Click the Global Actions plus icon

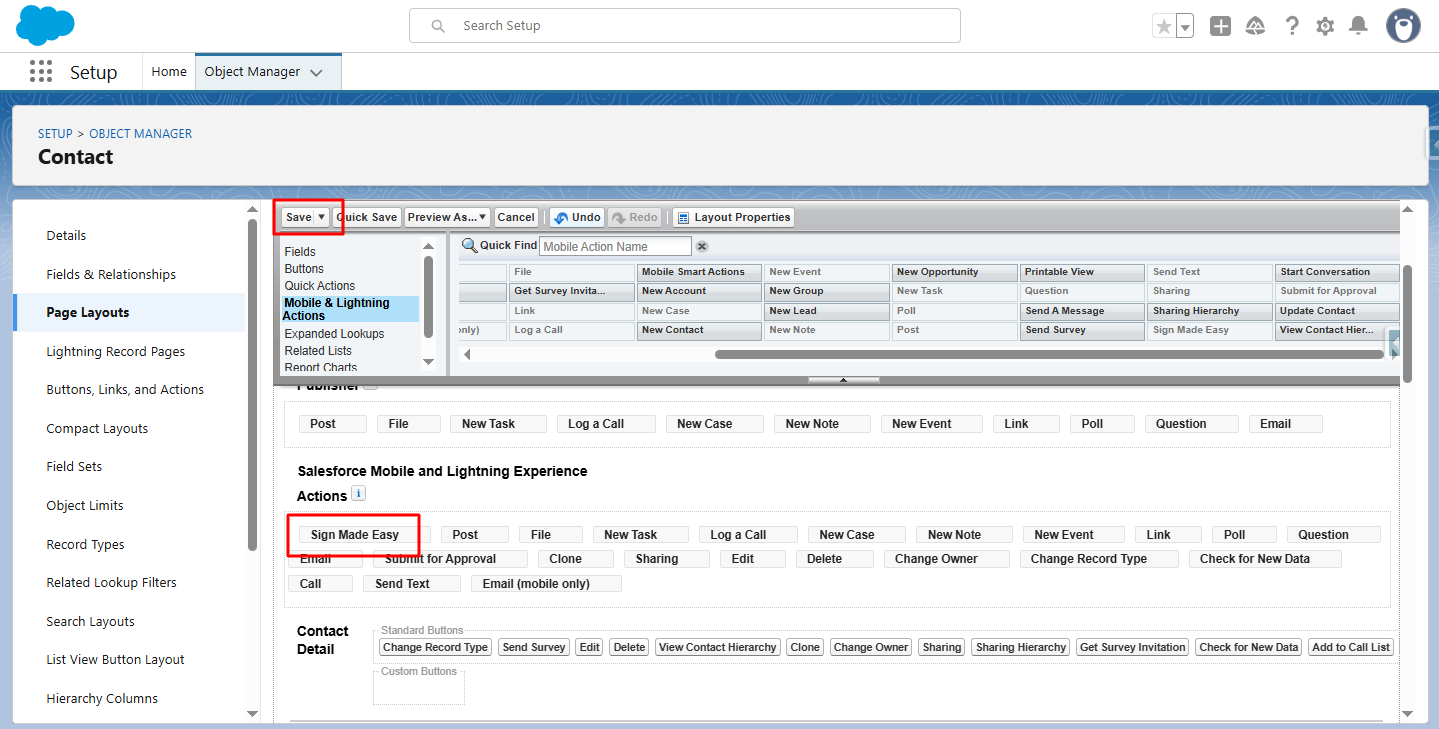point(1220,26)
